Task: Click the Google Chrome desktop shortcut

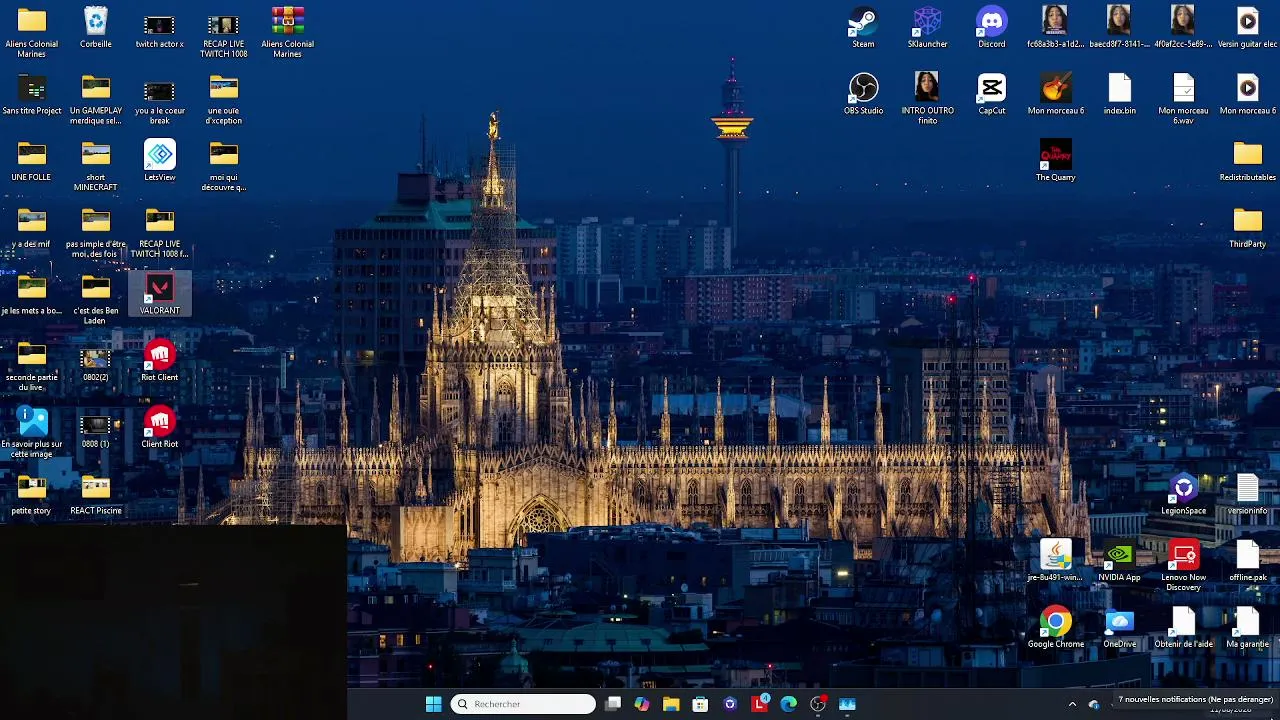Action: (x=1055, y=622)
